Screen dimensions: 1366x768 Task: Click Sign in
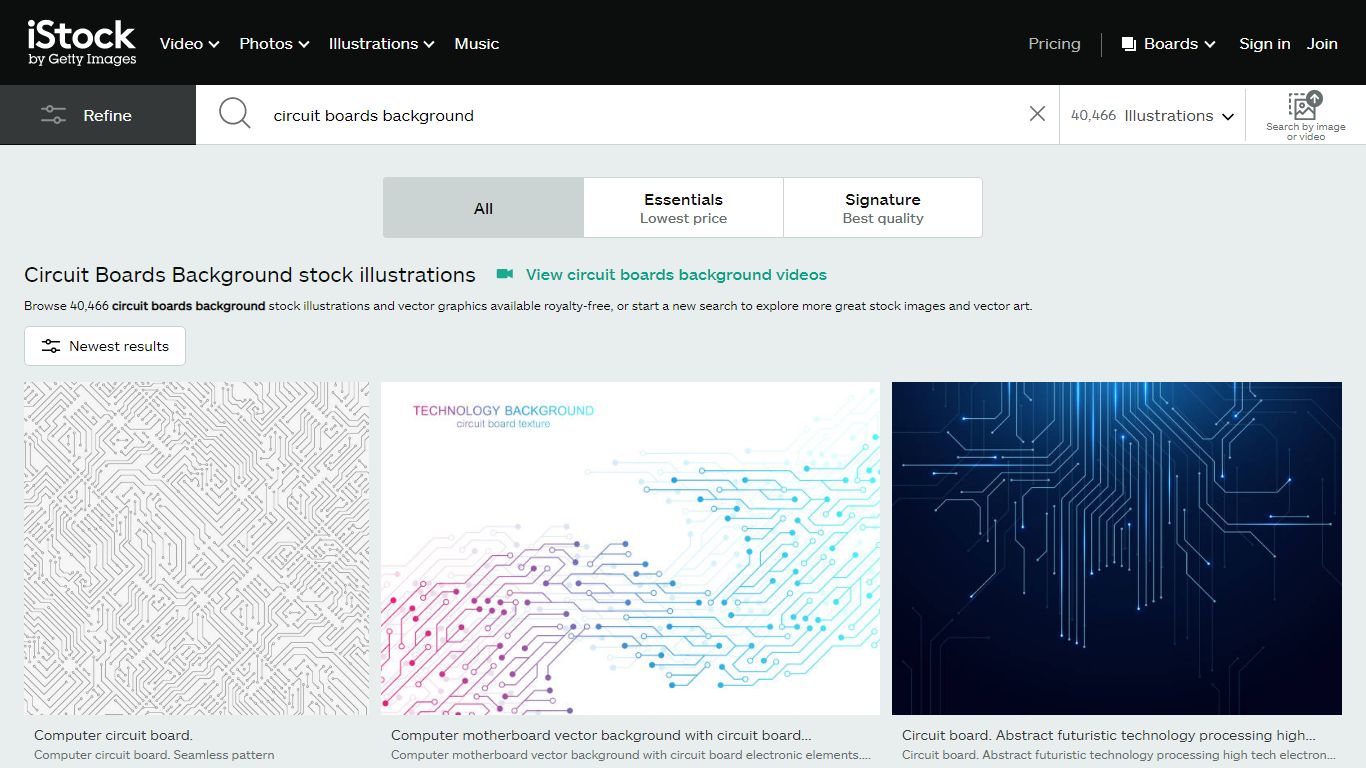[x=1264, y=44]
